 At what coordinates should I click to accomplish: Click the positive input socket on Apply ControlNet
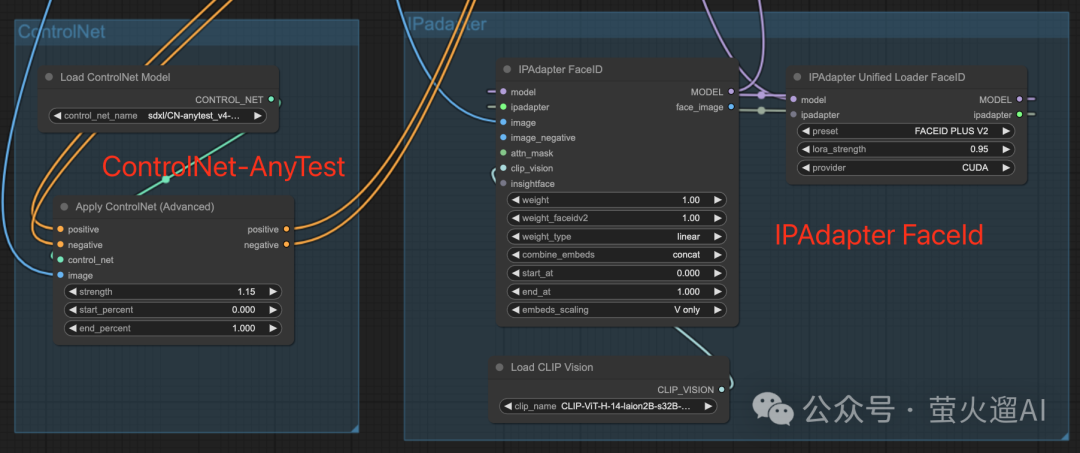click(61, 229)
